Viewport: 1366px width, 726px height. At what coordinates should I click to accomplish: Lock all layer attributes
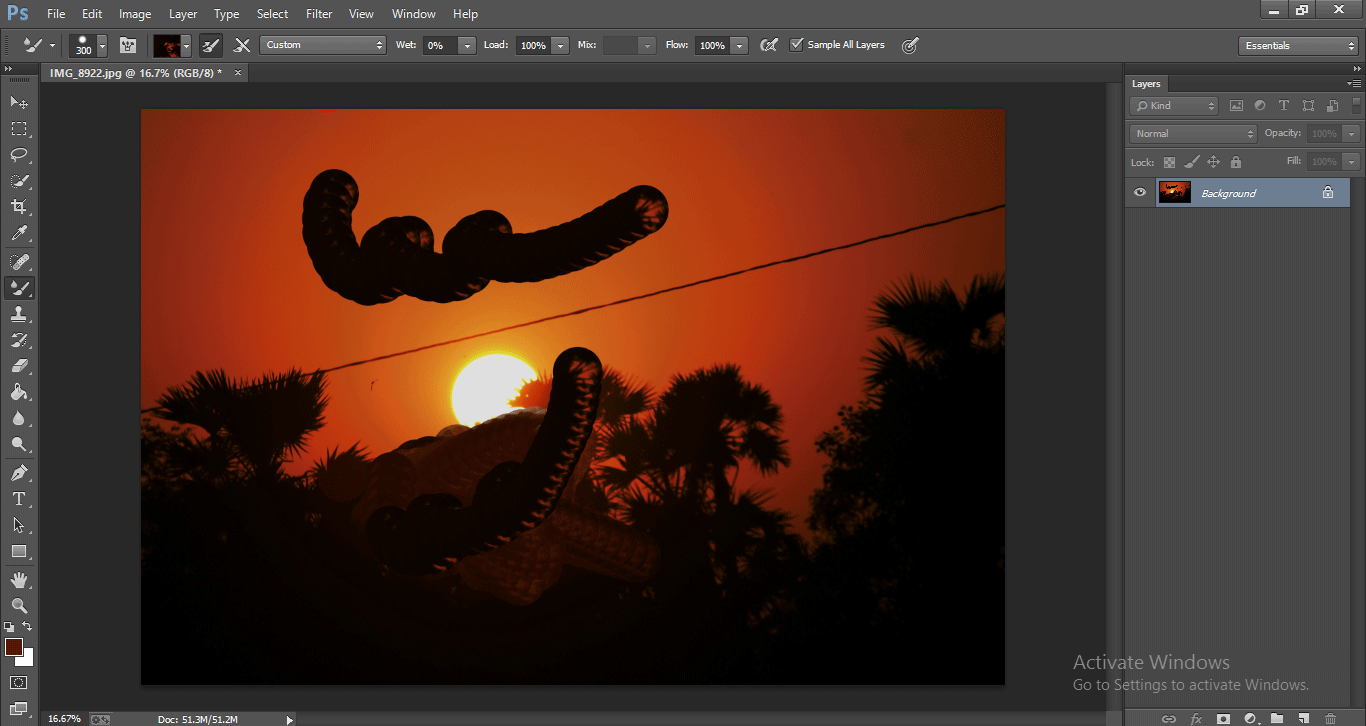coord(1235,162)
